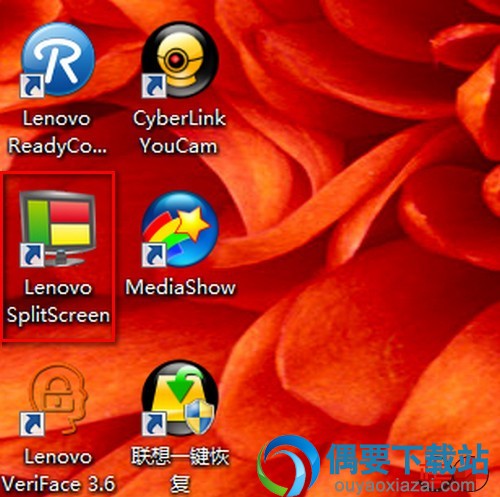The width and height of the screenshot is (500, 497).
Task: Click the "CyberLink YouCam" label text
Action: tap(179, 133)
